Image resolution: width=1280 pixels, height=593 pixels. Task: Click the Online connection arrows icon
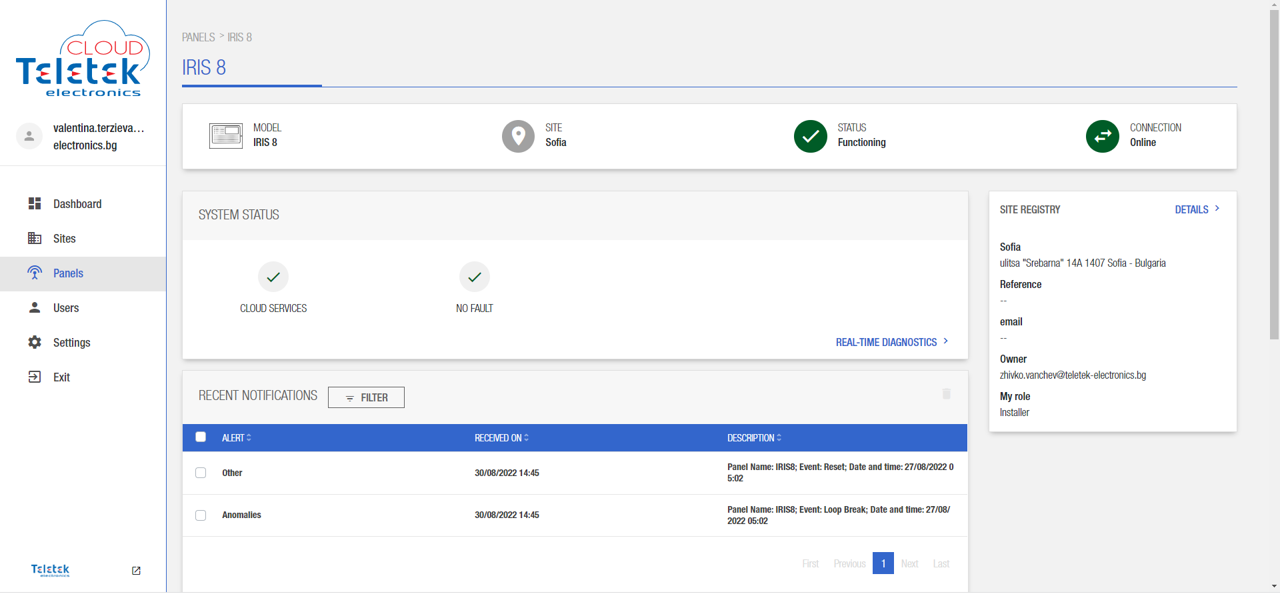point(1102,136)
